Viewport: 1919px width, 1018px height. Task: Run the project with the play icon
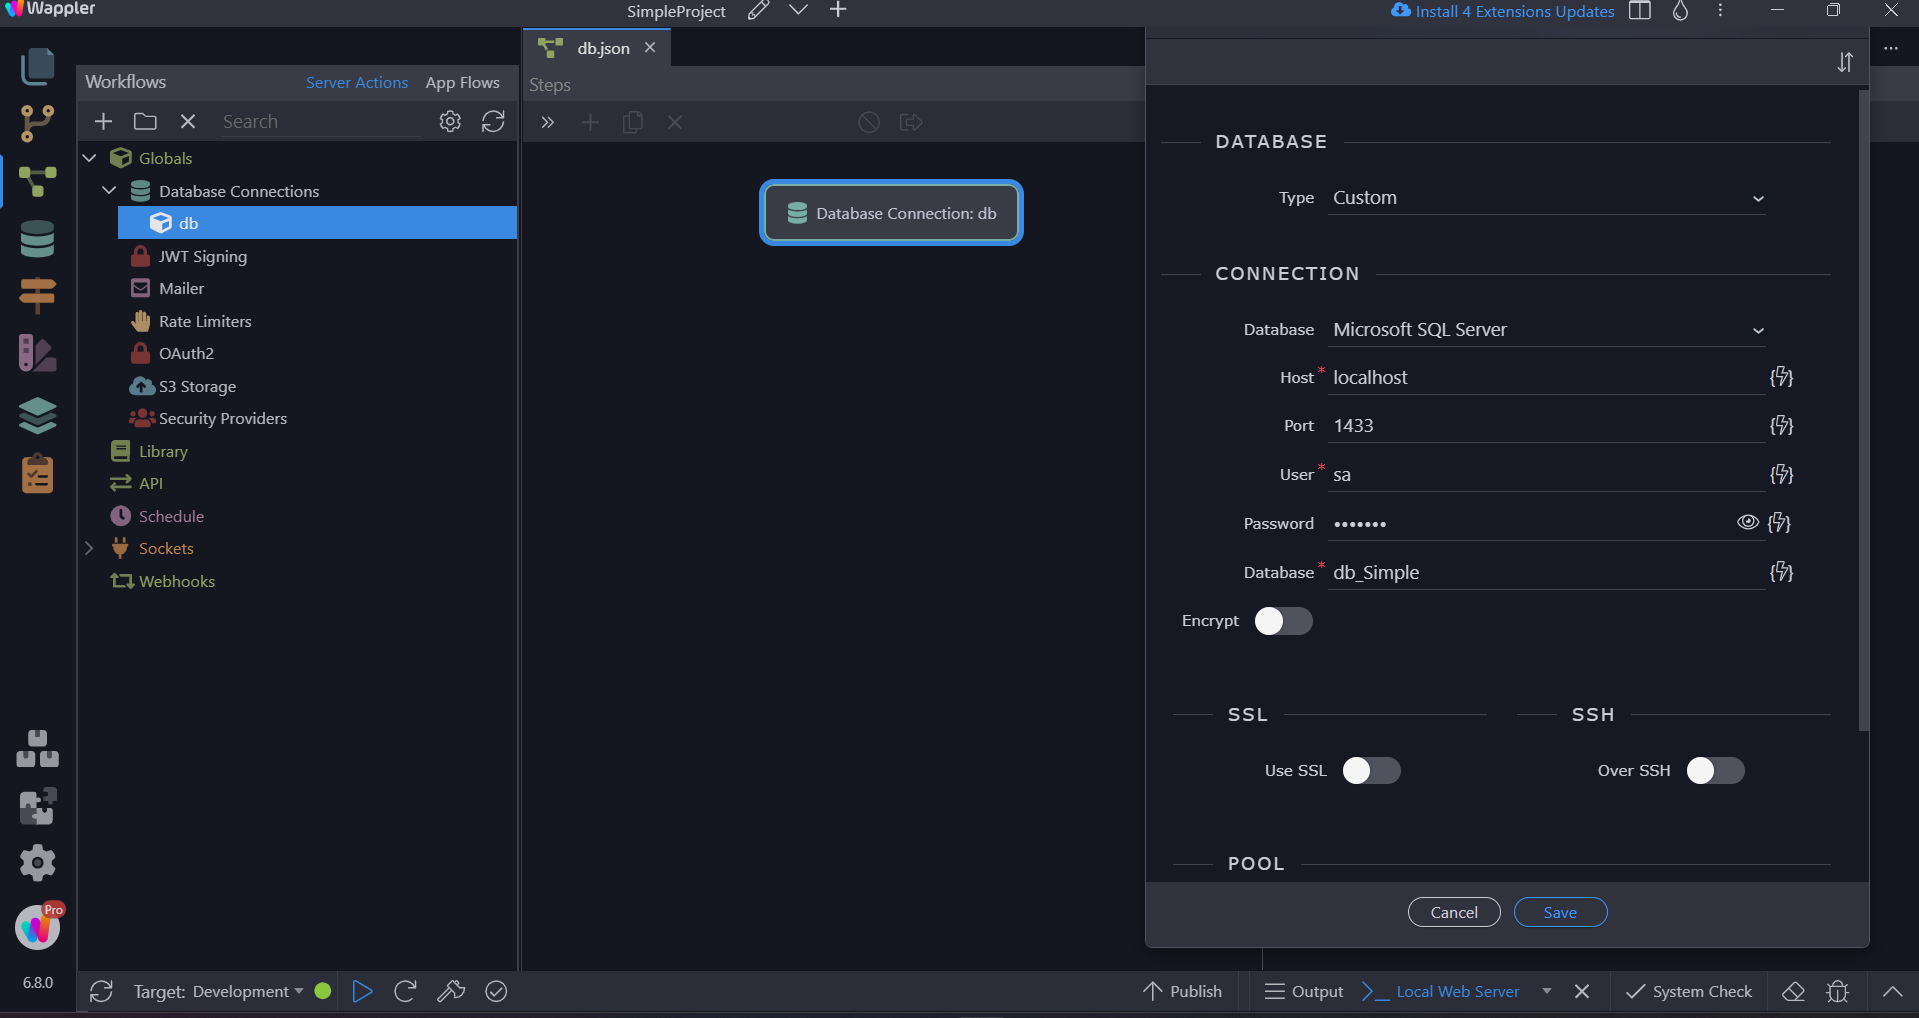pyautogui.click(x=362, y=991)
